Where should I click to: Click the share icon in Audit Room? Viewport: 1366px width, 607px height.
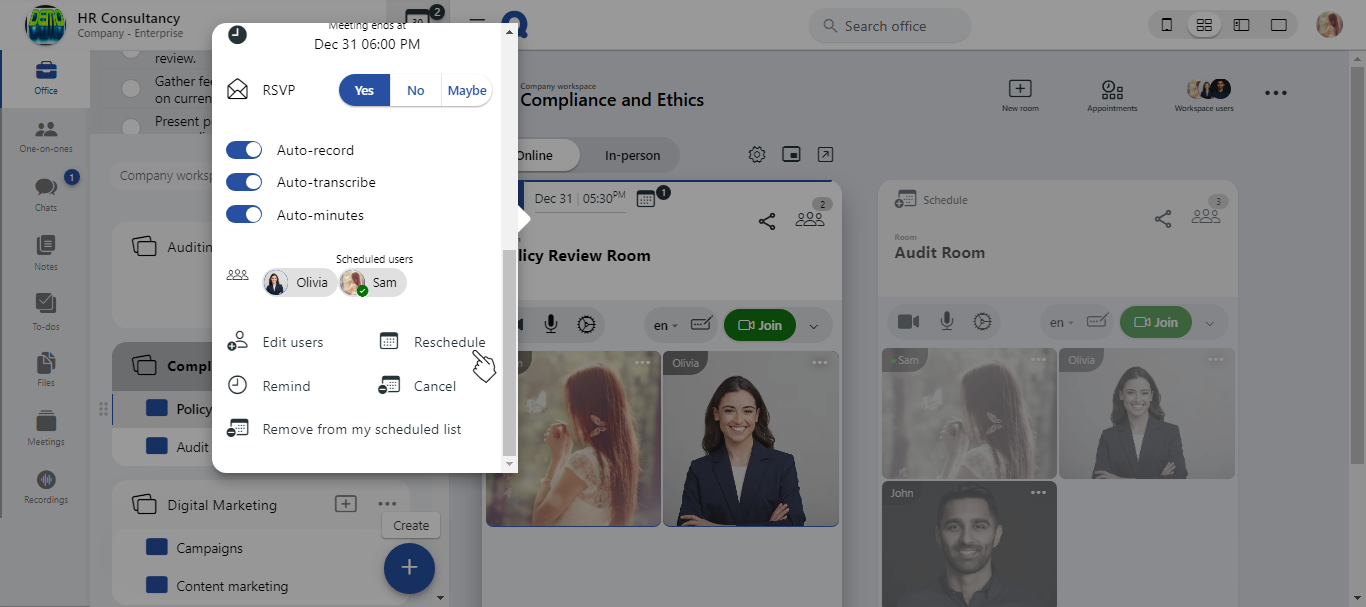pos(1163,219)
